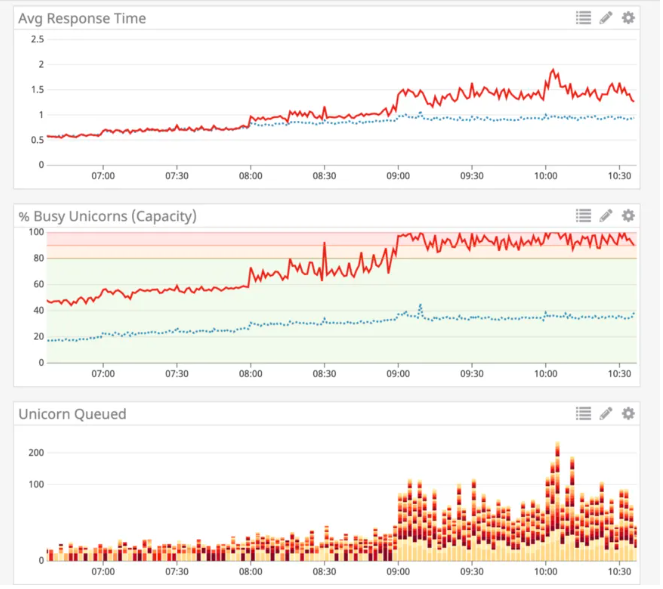Click the 10:00 axis label under Unicorn Queued chart
This screenshot has height=589, width=663.
[545, 572]
